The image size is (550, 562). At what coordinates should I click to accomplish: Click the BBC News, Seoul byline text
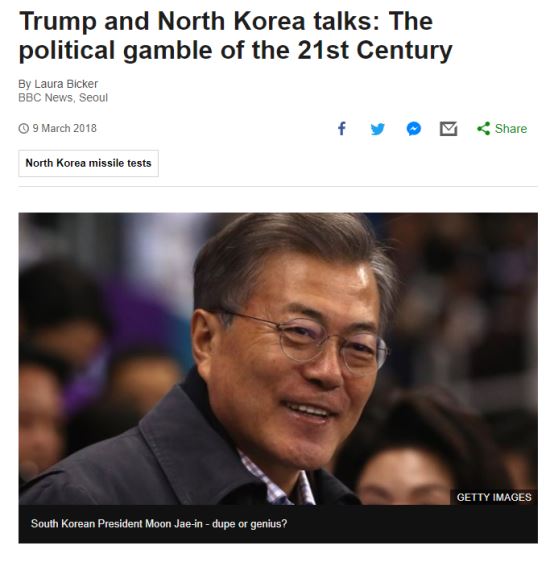click(x=63, y=97)
